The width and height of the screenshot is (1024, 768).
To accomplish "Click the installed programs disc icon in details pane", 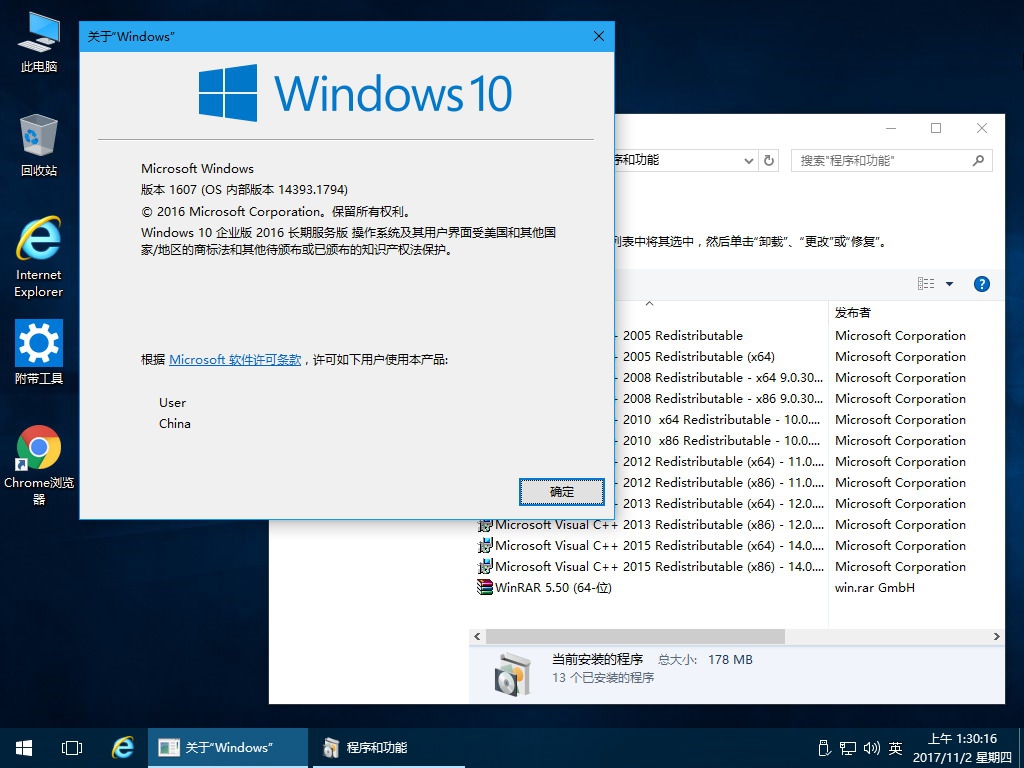I will pos(513,674).
